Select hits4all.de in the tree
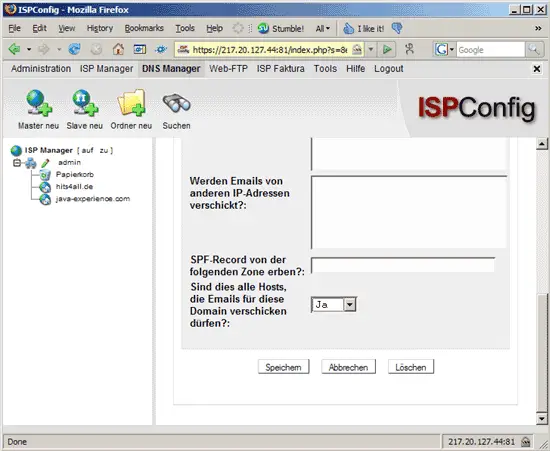The width and height of the screenshot is (550, 451). 74,187
